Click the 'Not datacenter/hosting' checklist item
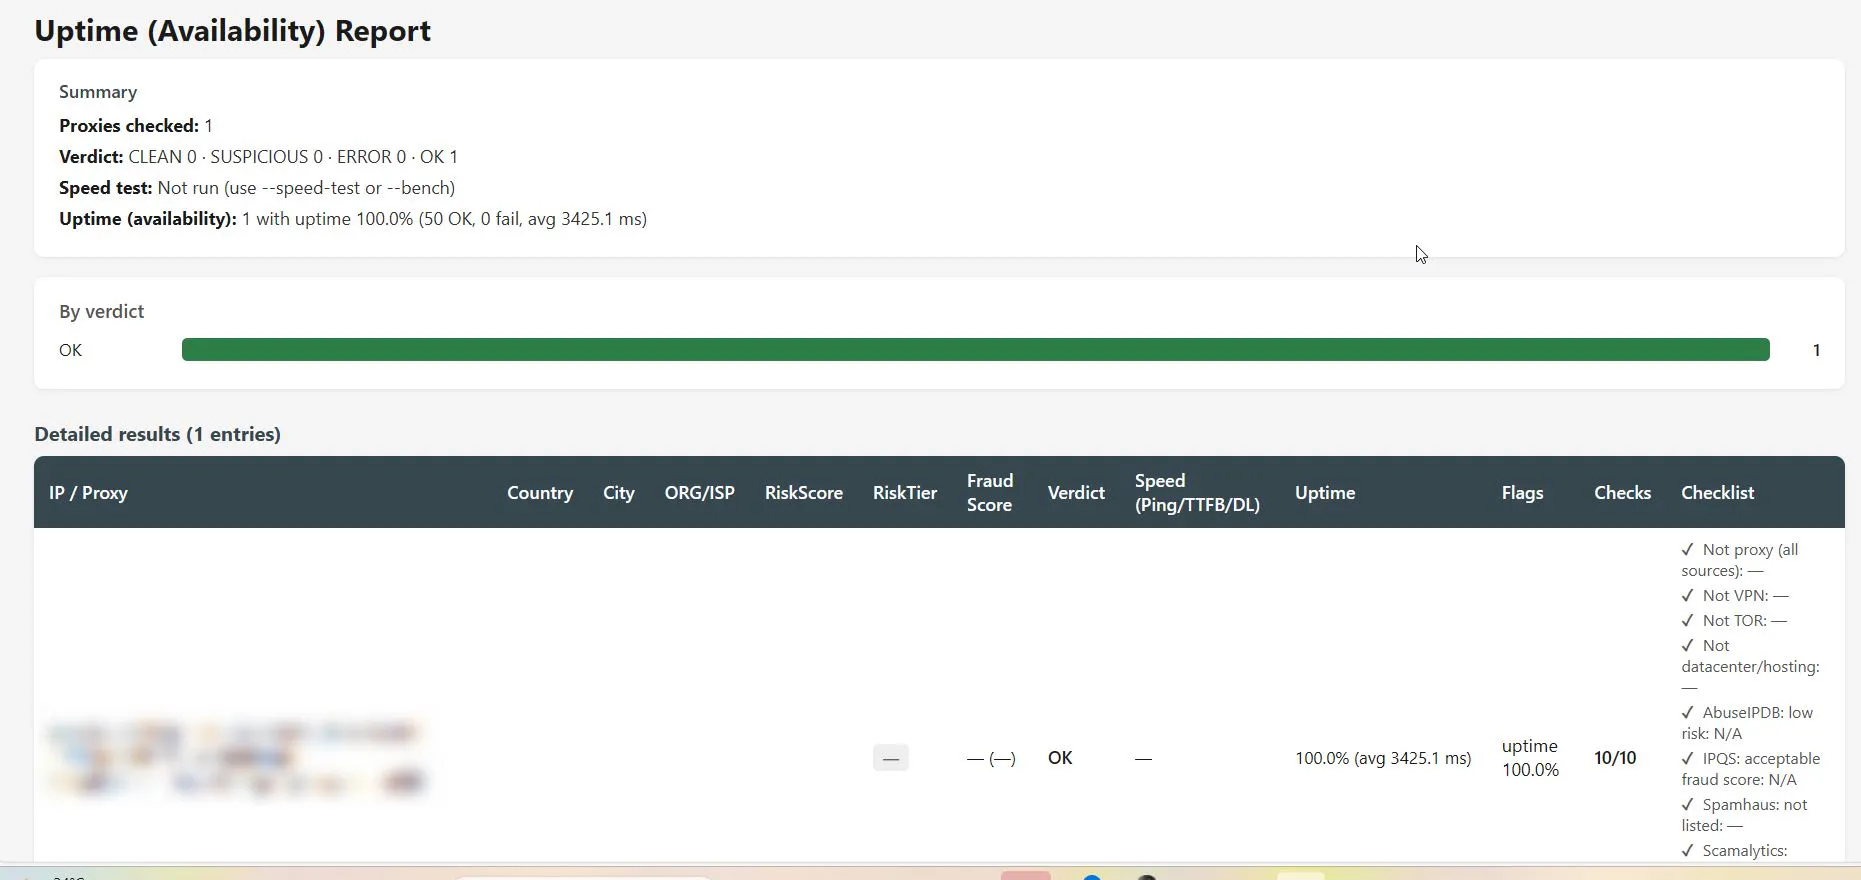Screen dimensions: 1861x880 [1750, 666]
